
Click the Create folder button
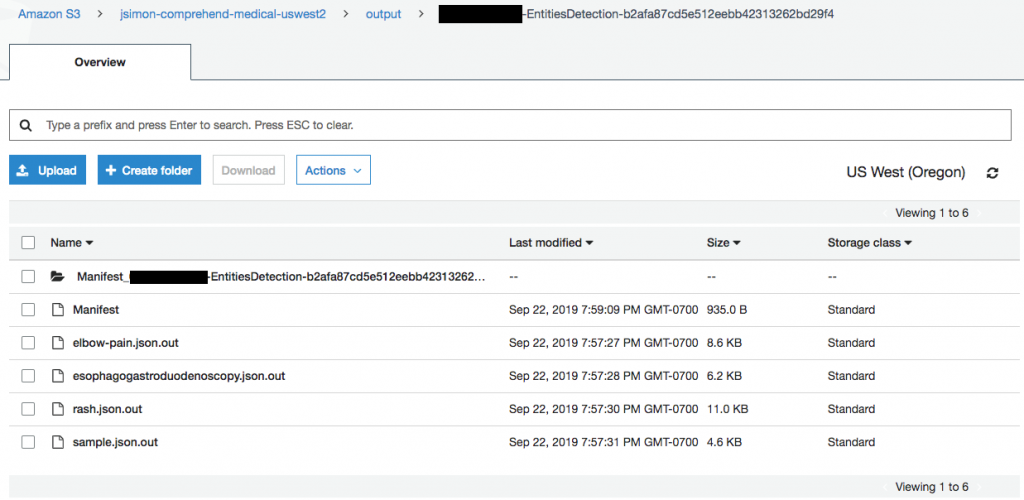[149, 170]
